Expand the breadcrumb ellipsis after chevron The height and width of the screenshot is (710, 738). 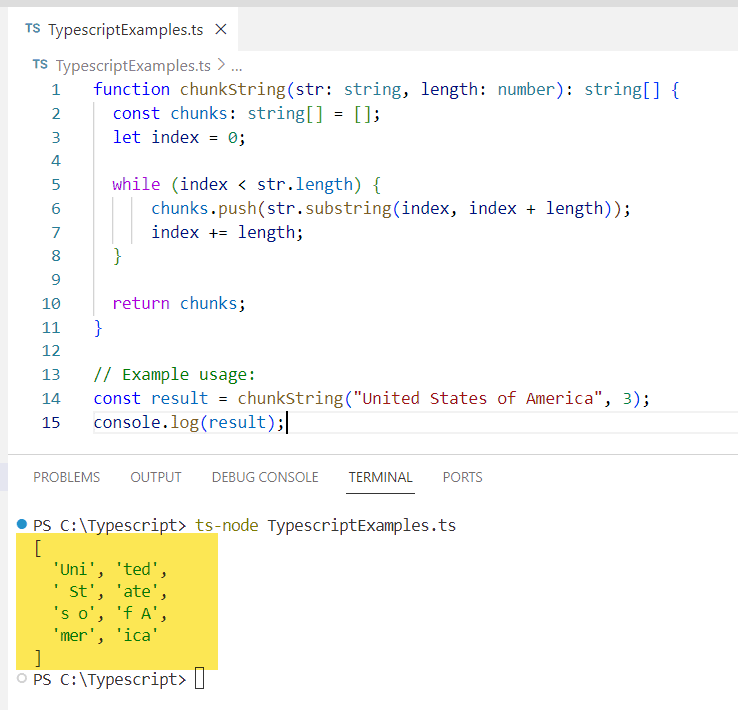pyautogui.click(x=237, y=67)
